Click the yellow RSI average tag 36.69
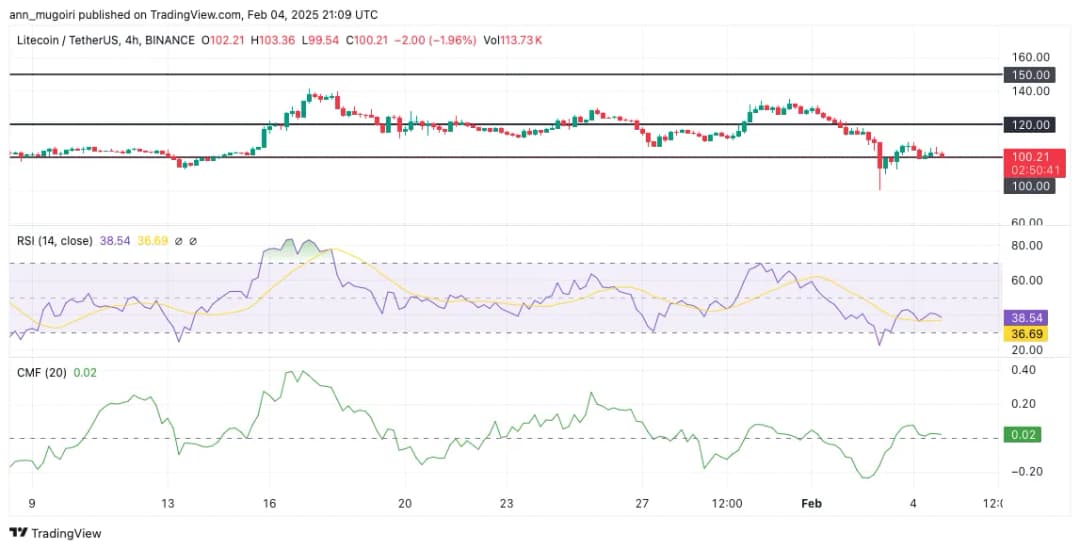Viewport: 1080px width, 549px height. [1025, 331]
